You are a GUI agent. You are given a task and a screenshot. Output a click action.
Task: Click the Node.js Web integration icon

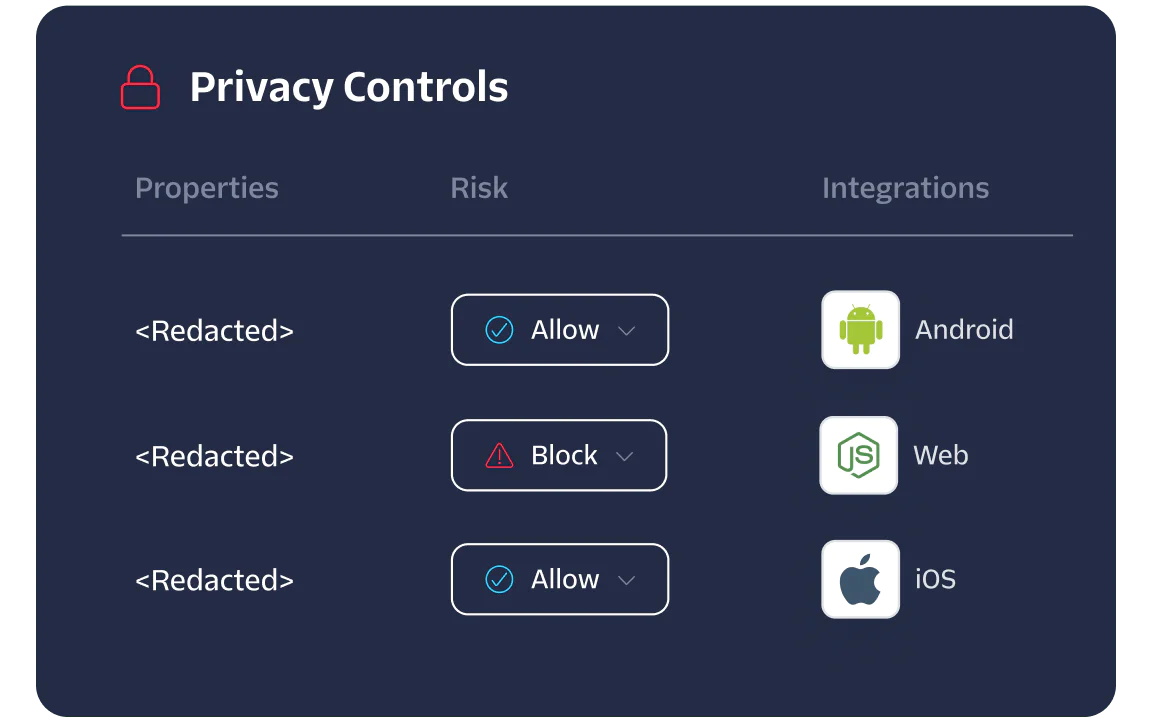[x=858, y=455]
